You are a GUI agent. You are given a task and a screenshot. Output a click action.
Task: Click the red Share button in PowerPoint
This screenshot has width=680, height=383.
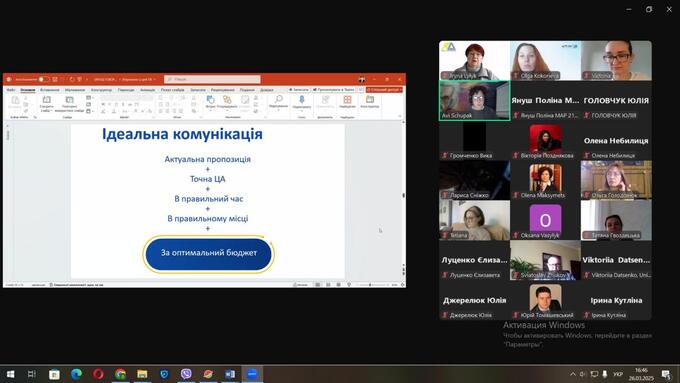(x=384, y=90)
